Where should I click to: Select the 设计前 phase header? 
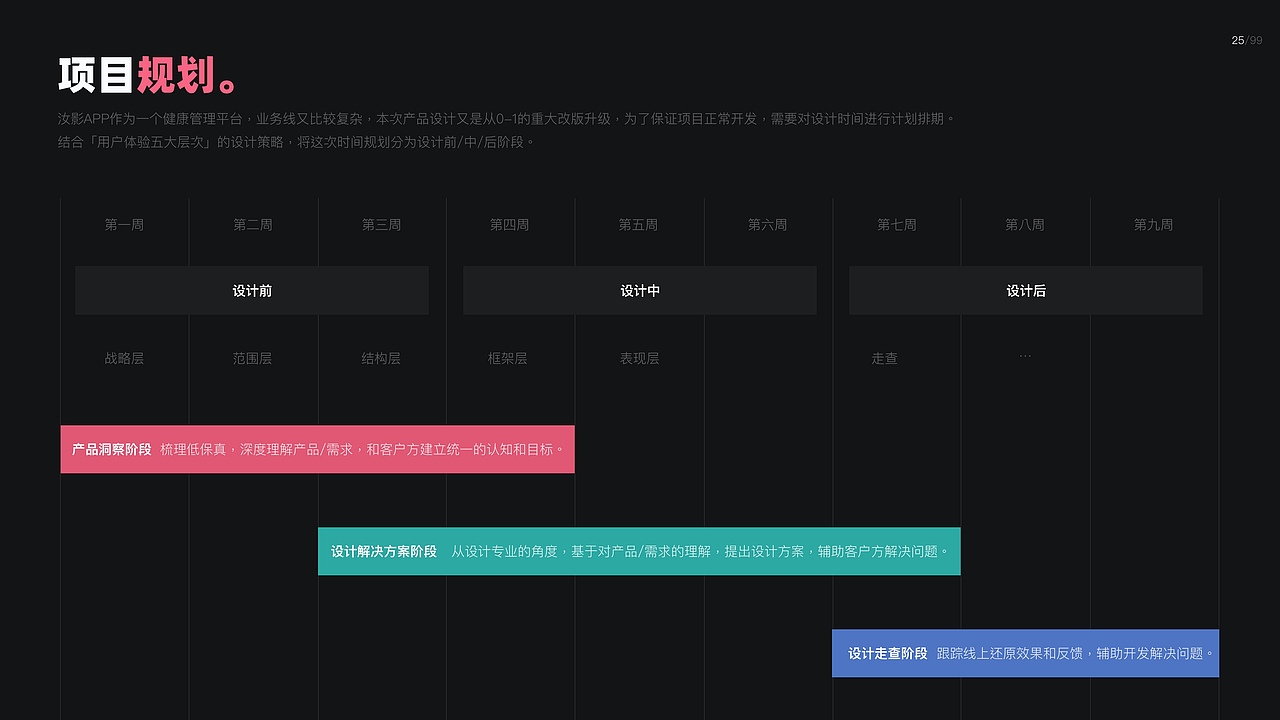252,290
